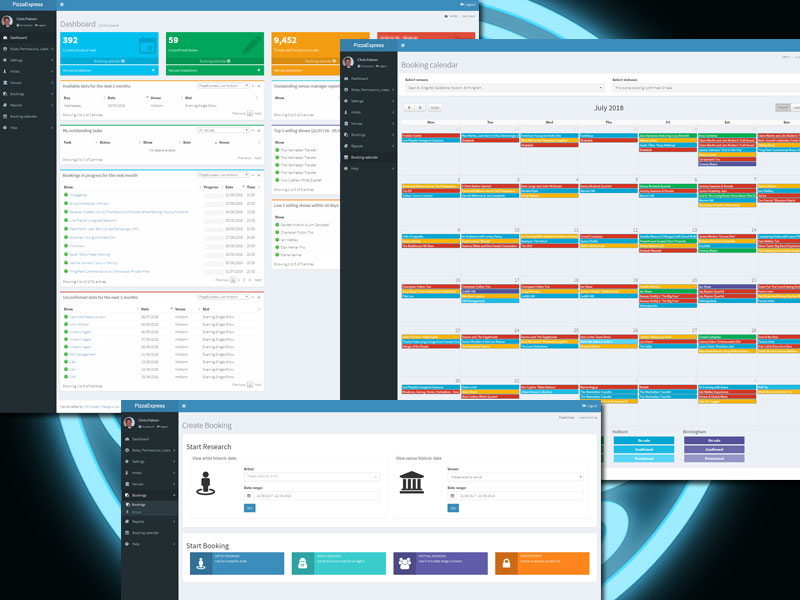The height and width of the screenshot is (600, 800).
Task: Start a Private Event booking
Action: [x=542, y=563]
